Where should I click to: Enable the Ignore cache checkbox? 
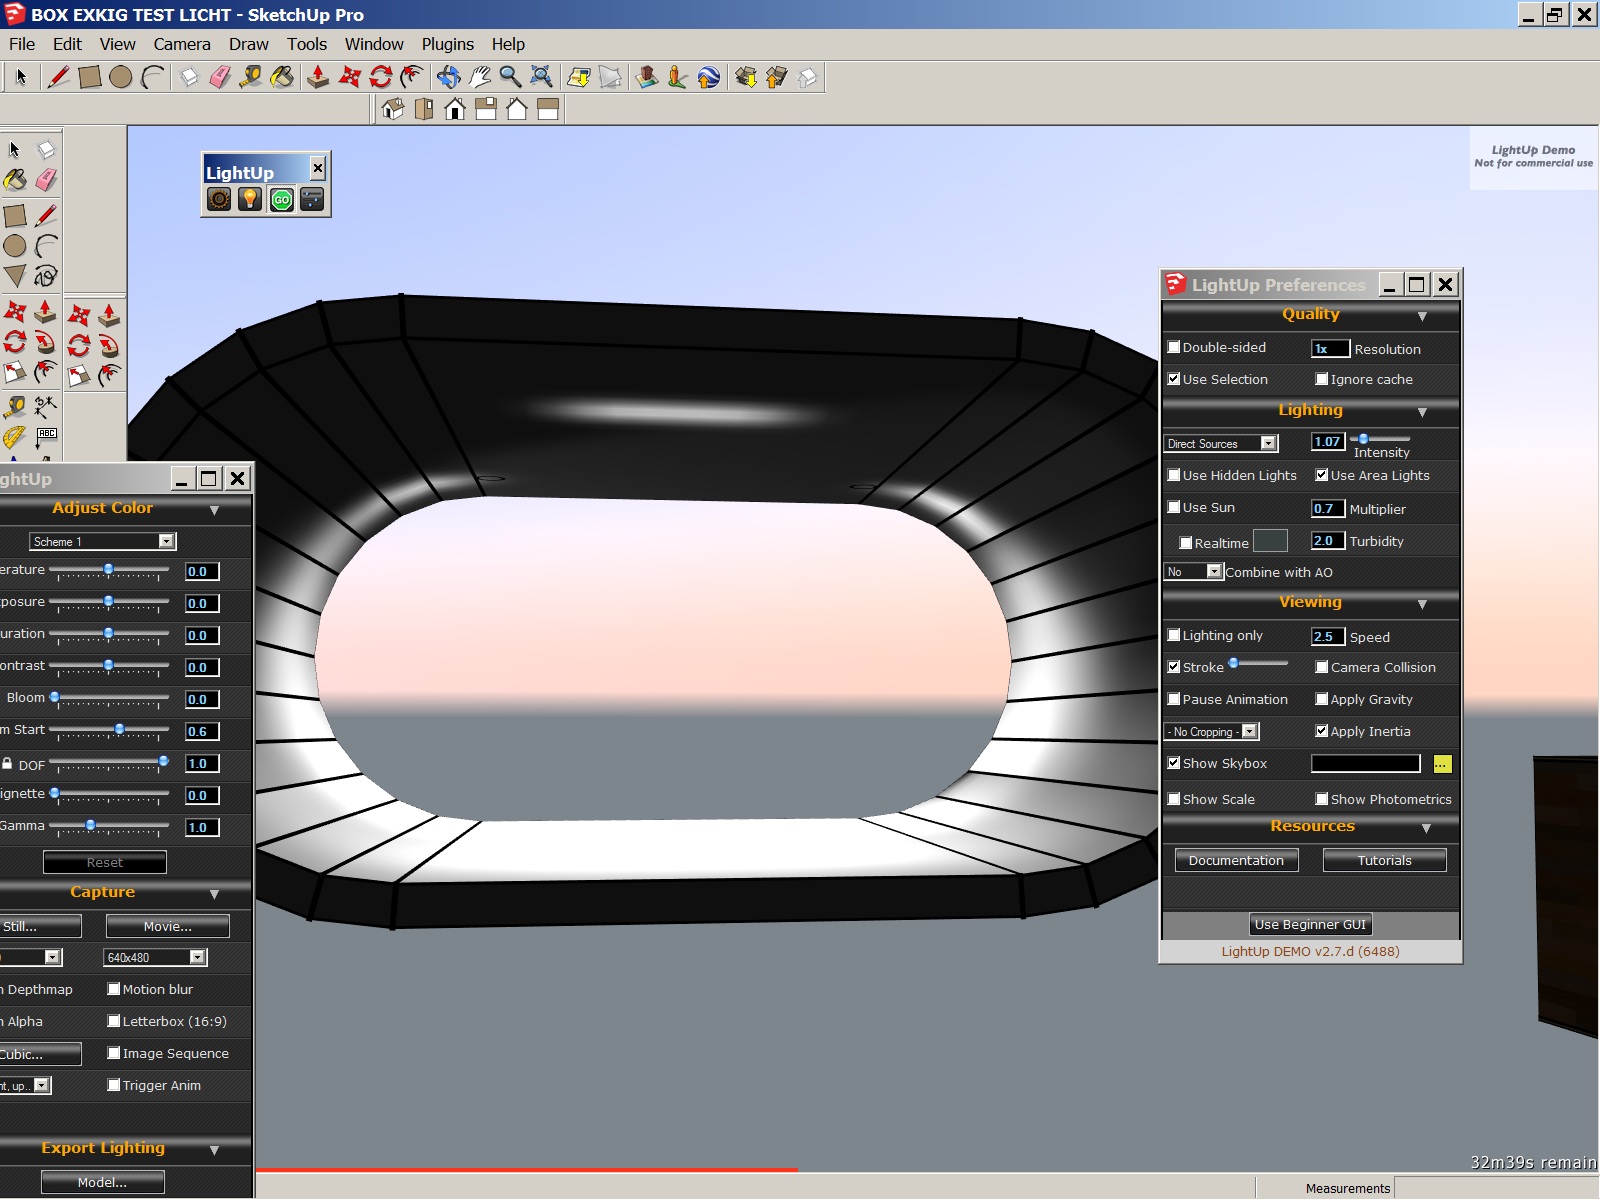click(x=1322, y=379)
